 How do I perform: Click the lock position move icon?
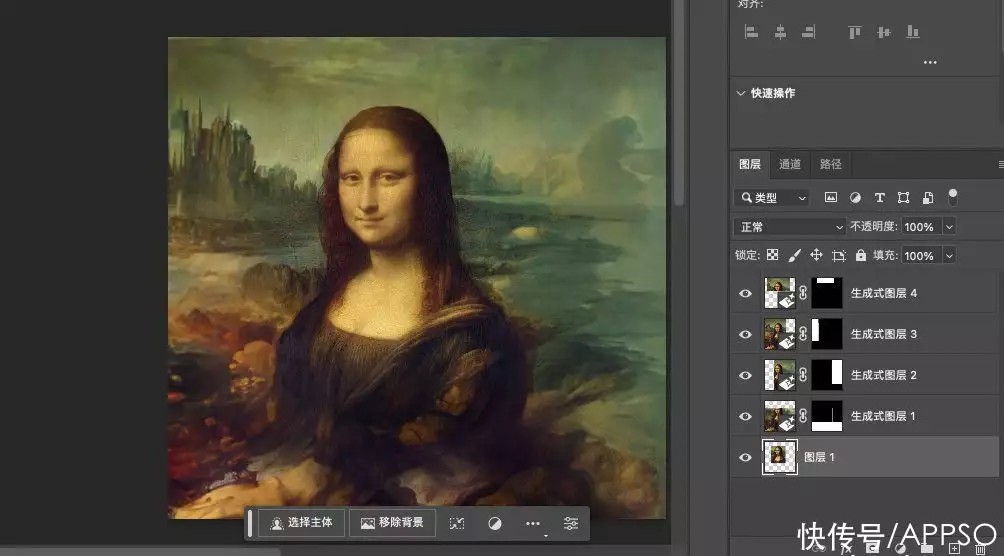[x=816, y=256]
